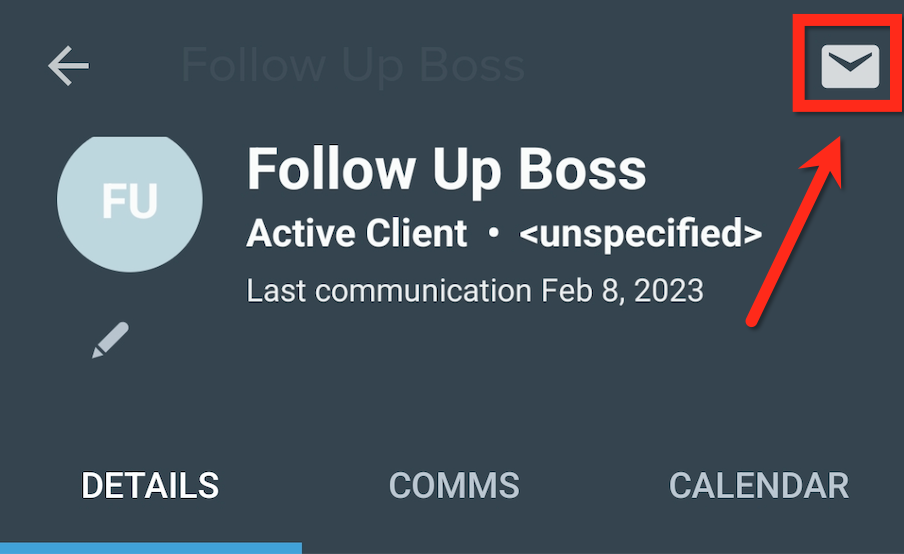Tap the word communication in status line
This screenshot has width=904, height=554.
423,291
